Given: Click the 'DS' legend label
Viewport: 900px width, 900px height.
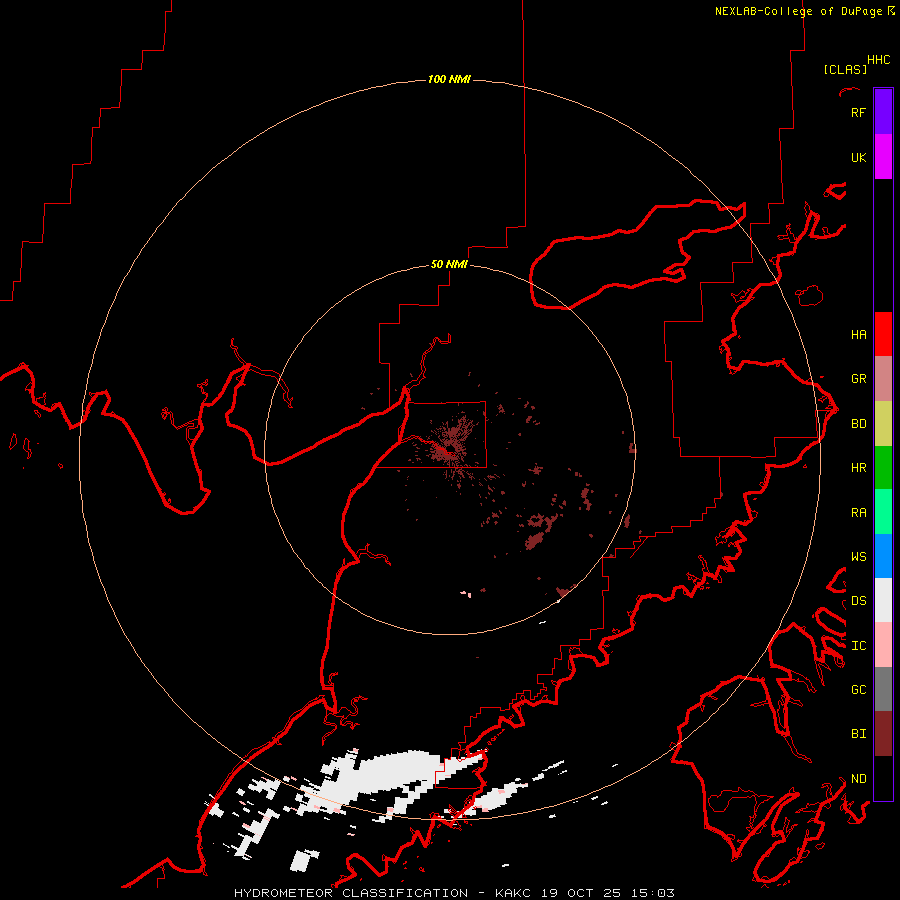Looking at the screenshot, I should pyautogui.click(x=858, y=601).
